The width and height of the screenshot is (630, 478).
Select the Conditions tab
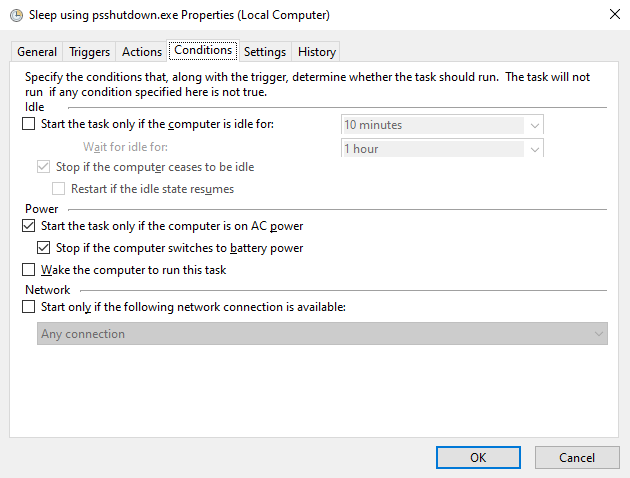202,50
